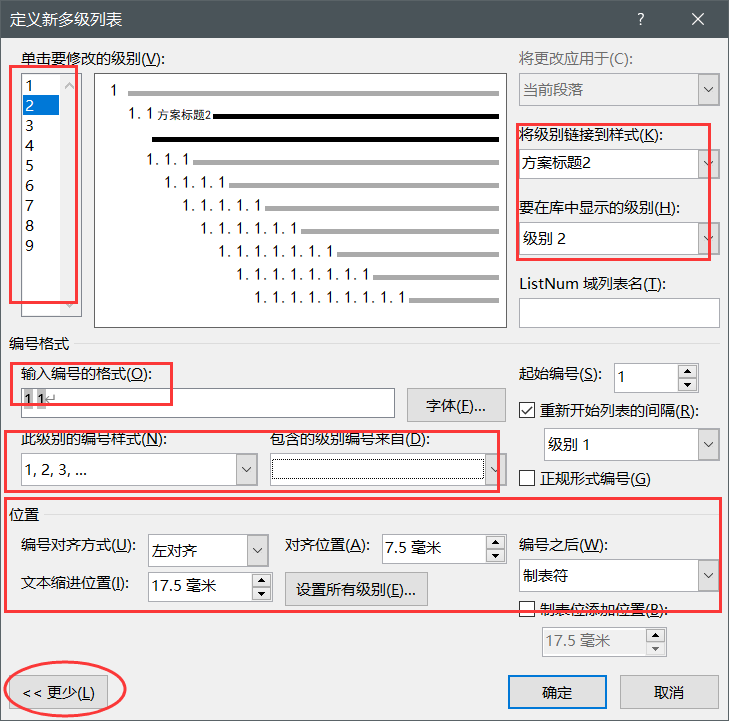Open the numbering style dropdown for this level
This screenshot has height=721, width=729.
coord(246,468)
